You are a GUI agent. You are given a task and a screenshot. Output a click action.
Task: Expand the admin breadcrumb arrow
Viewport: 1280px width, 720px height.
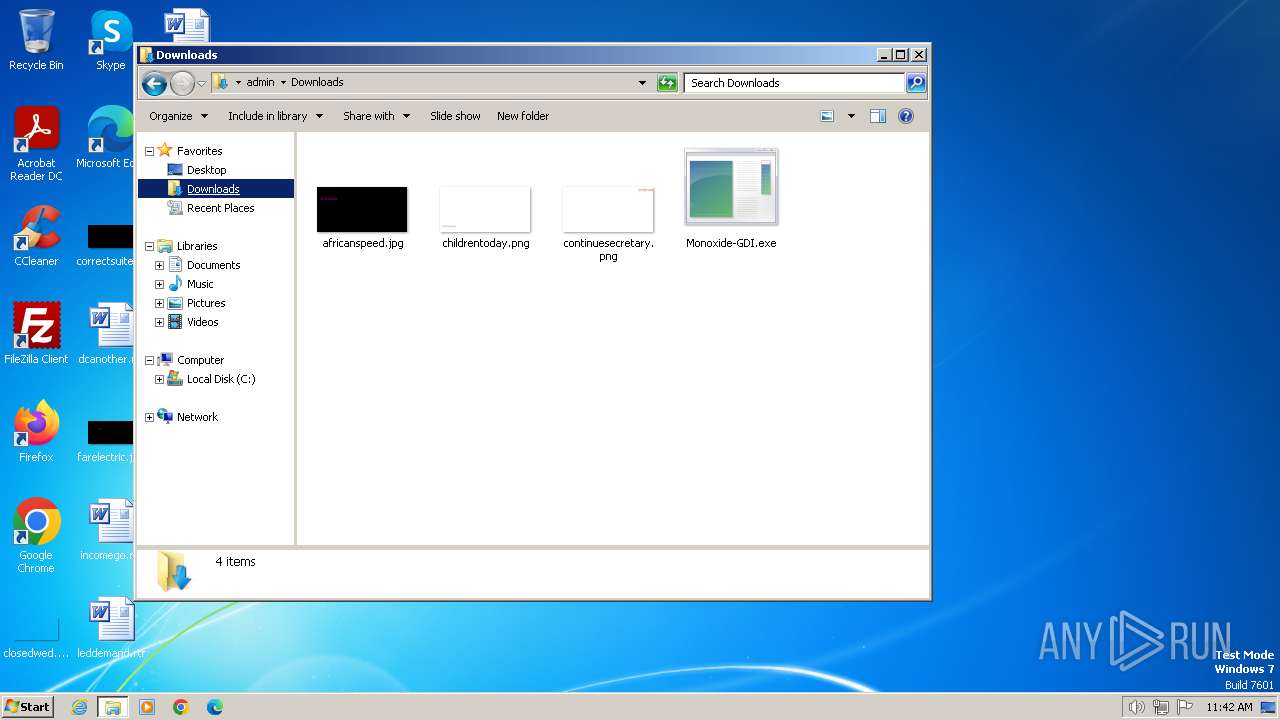pyautogui.click(x=238, y=82)
